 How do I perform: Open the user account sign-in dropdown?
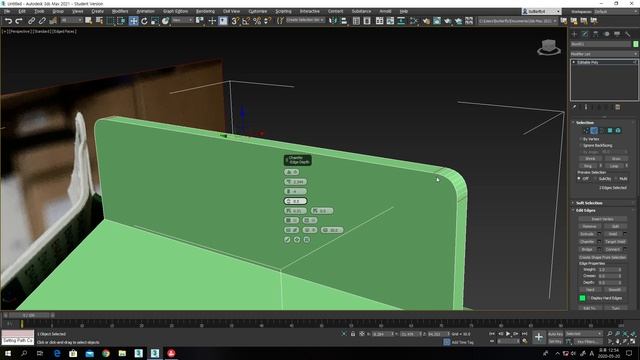tap(541, 11)
